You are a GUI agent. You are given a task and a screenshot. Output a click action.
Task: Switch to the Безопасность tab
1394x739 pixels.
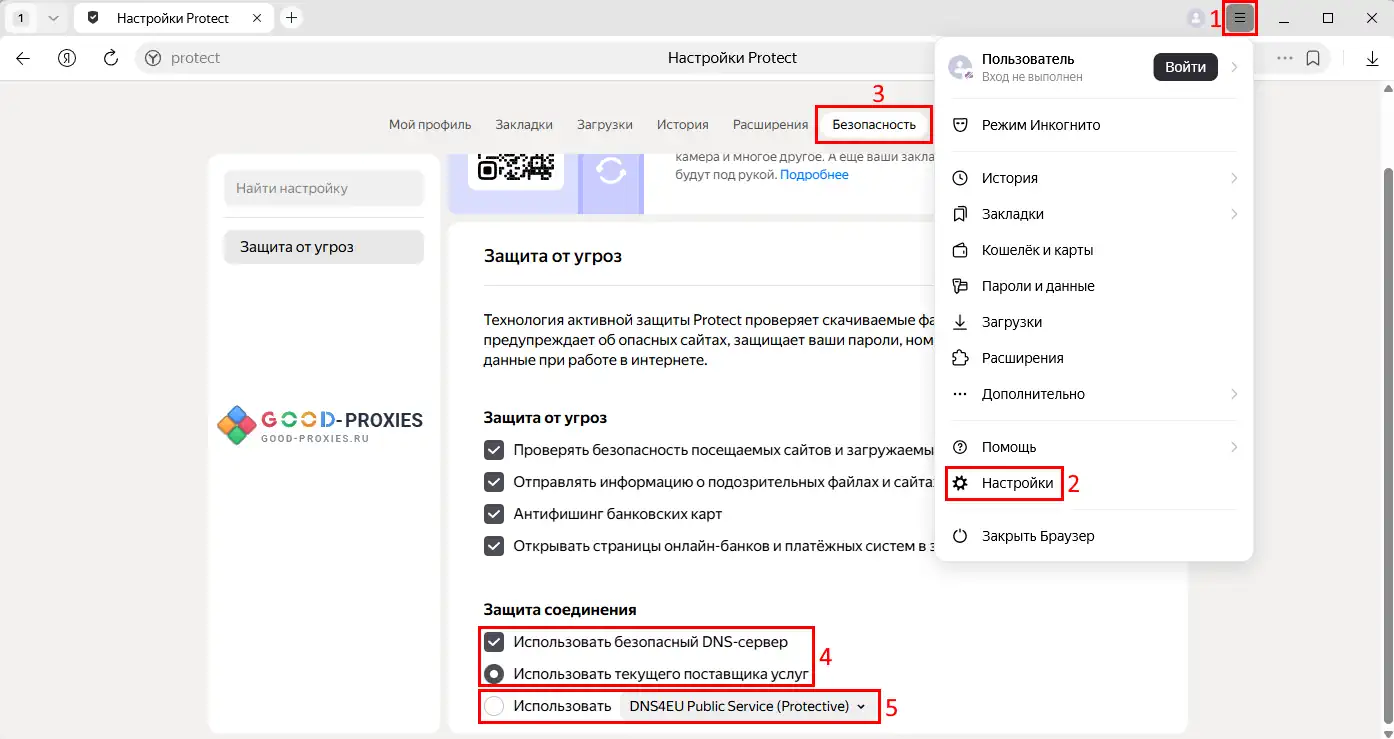pyautogui.click(x=874, y=125)
